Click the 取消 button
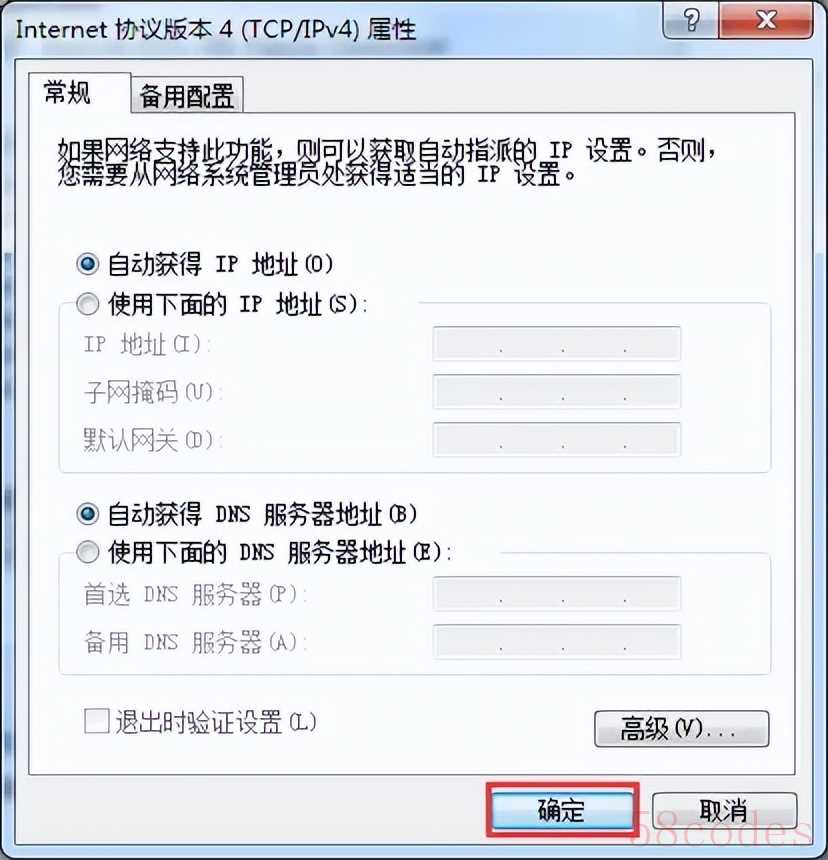 pos(724,810)
